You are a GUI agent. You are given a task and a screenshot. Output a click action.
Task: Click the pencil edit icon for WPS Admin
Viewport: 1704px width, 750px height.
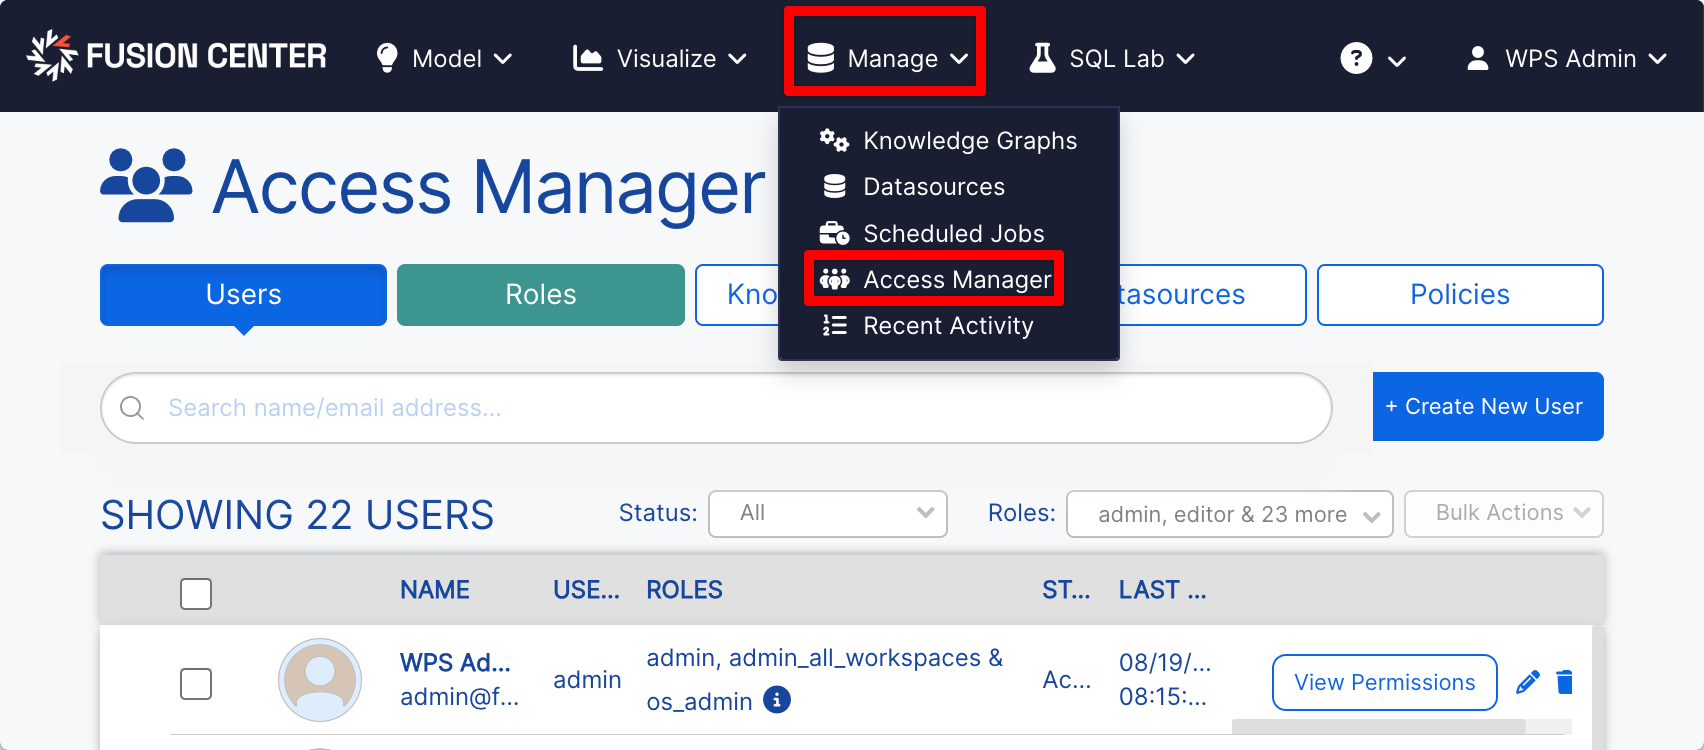click(x=1527, y=682)
